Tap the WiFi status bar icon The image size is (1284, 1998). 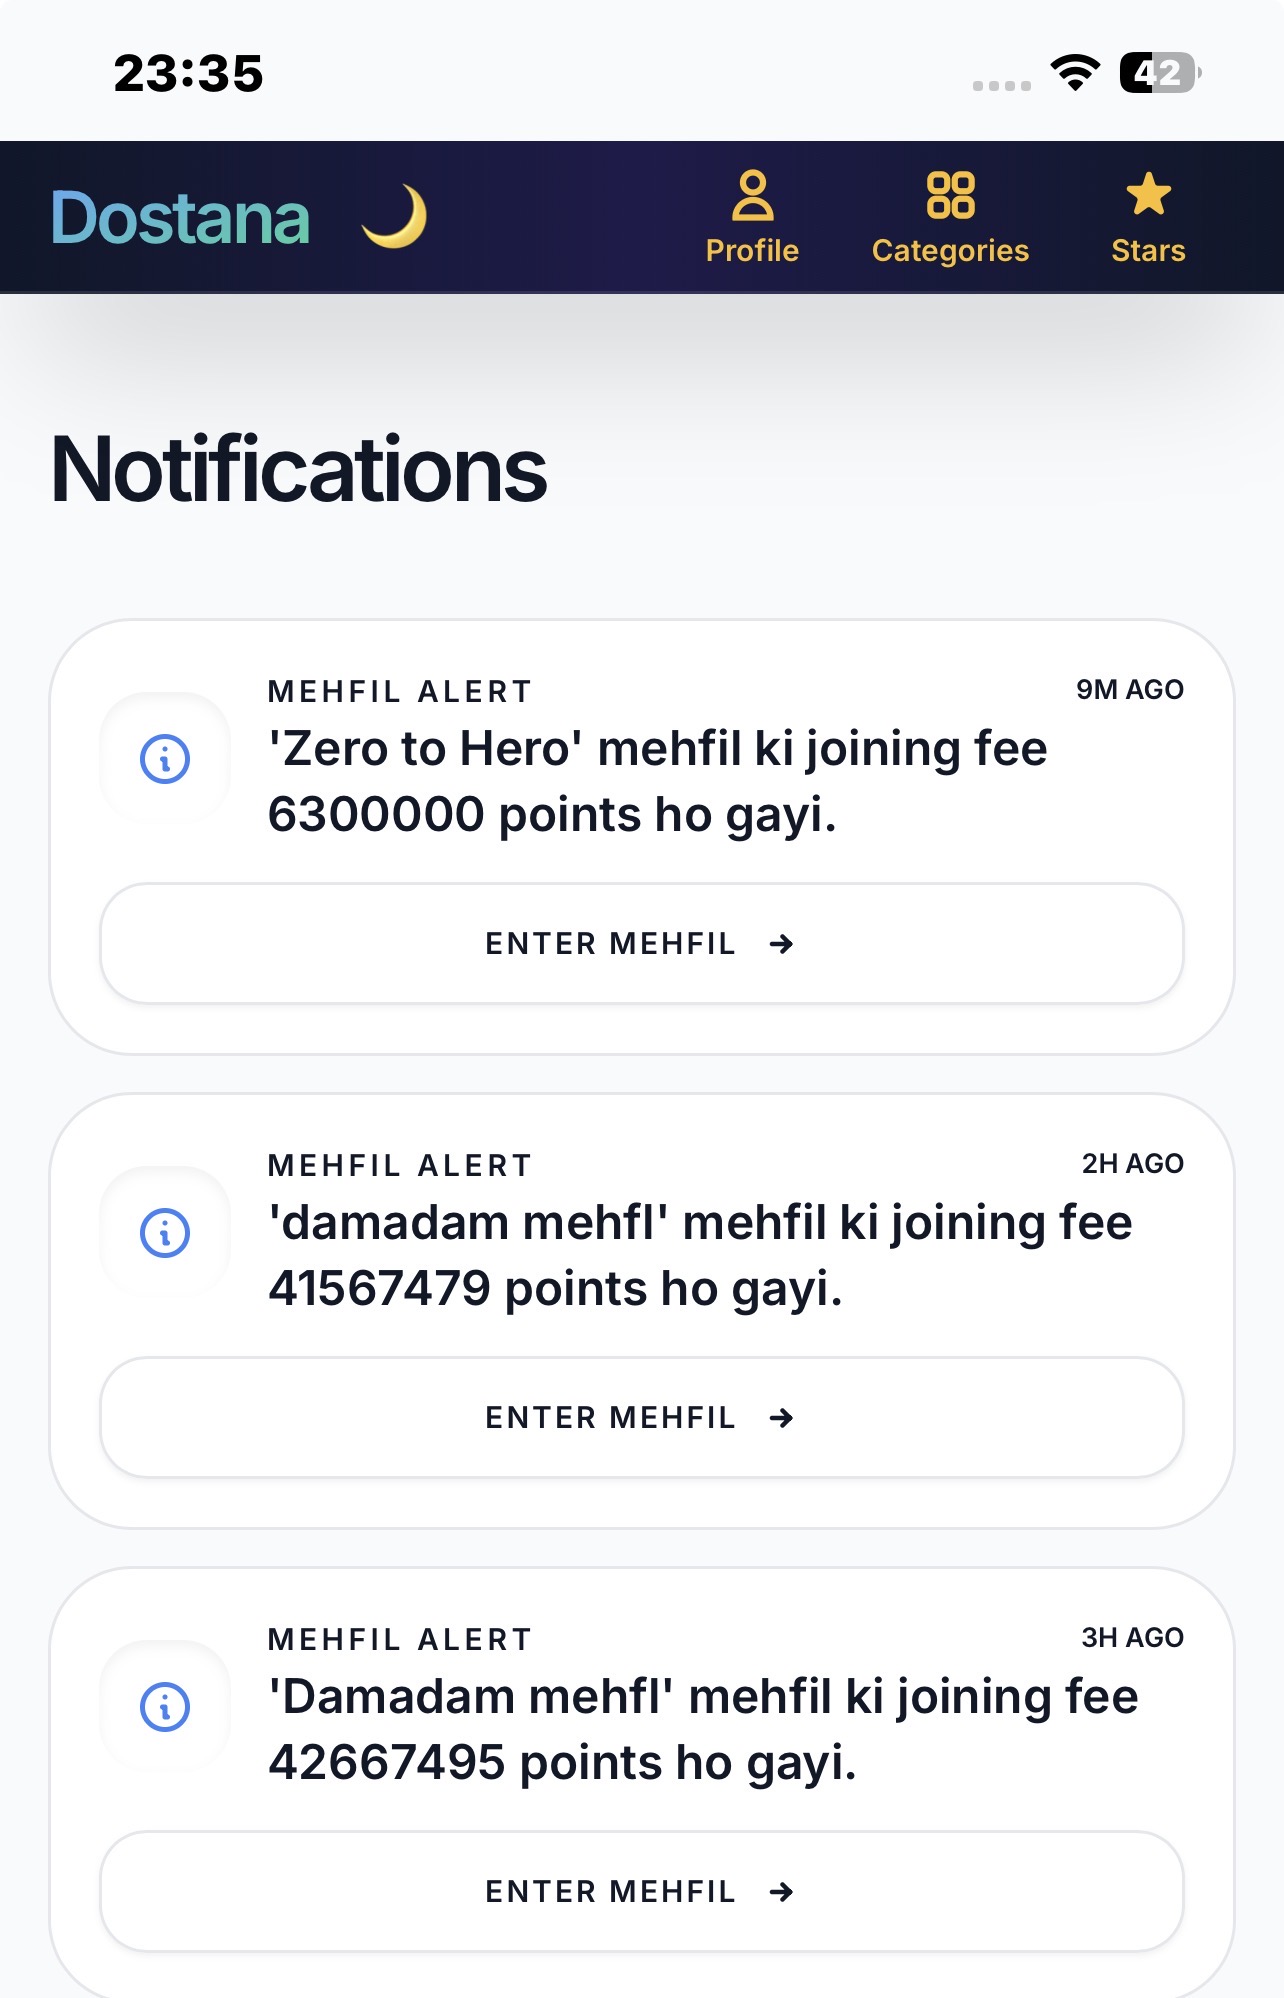[1075, 73]
